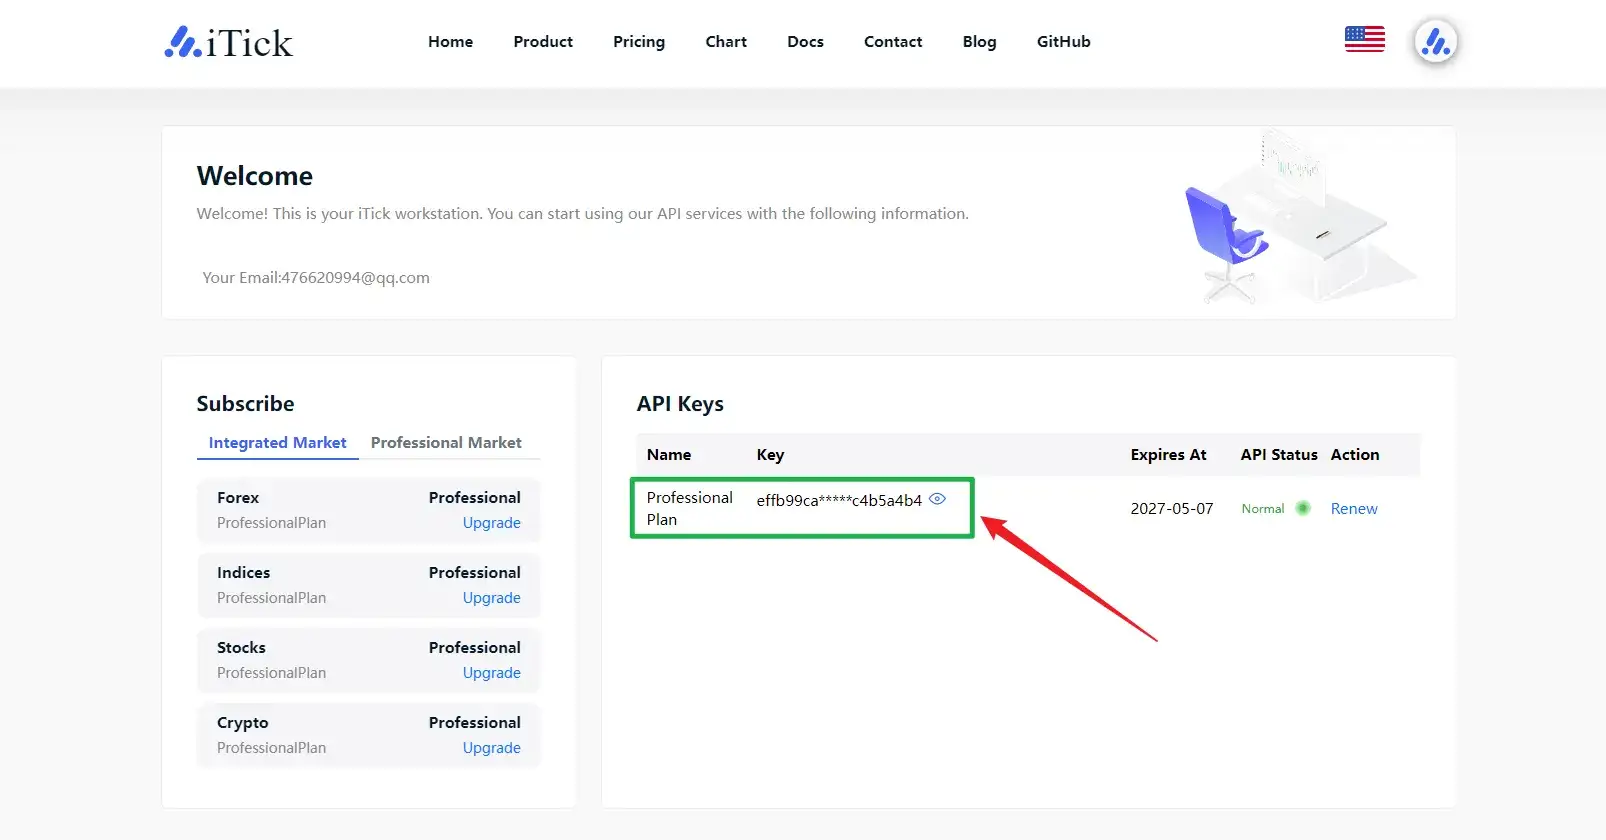Viewport: 1606px width, 840px height.
Task: Upgrade the Stocks subscription
Action: point(491,673)
